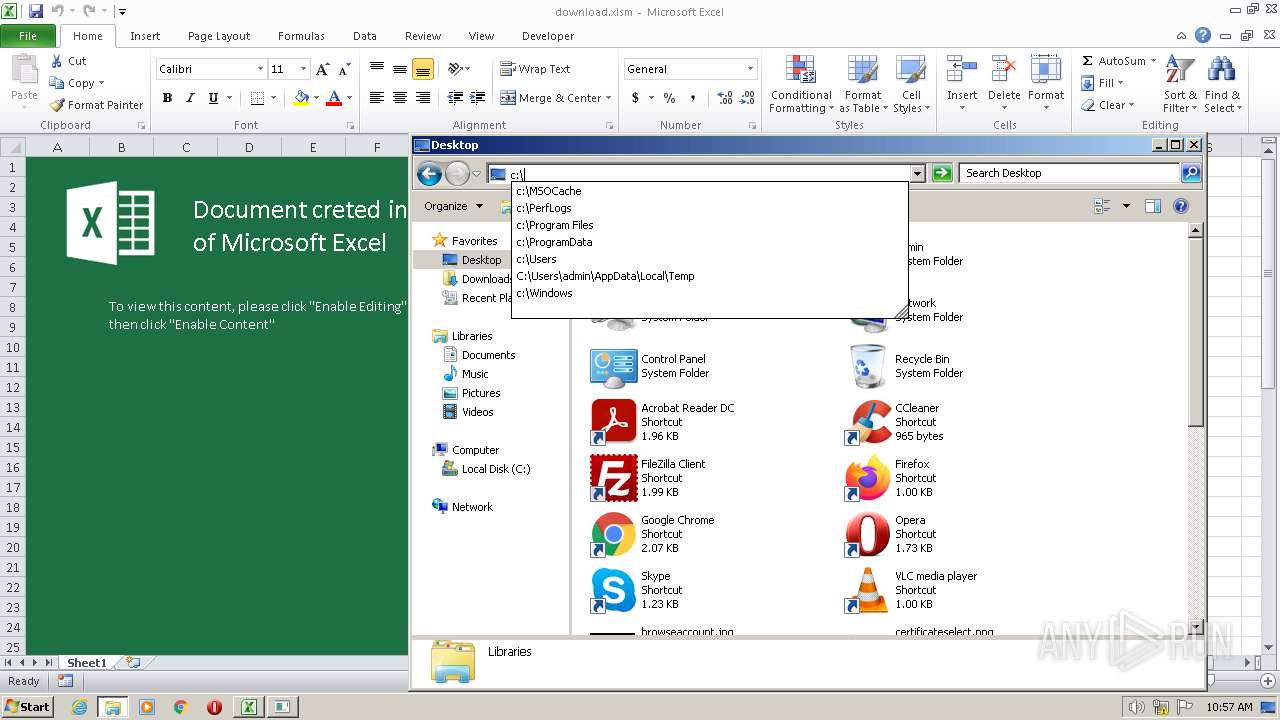Apply the yellow Fill Color swatch
Viewport: 1280px width, 720px height.
click(x=301, y=98)
